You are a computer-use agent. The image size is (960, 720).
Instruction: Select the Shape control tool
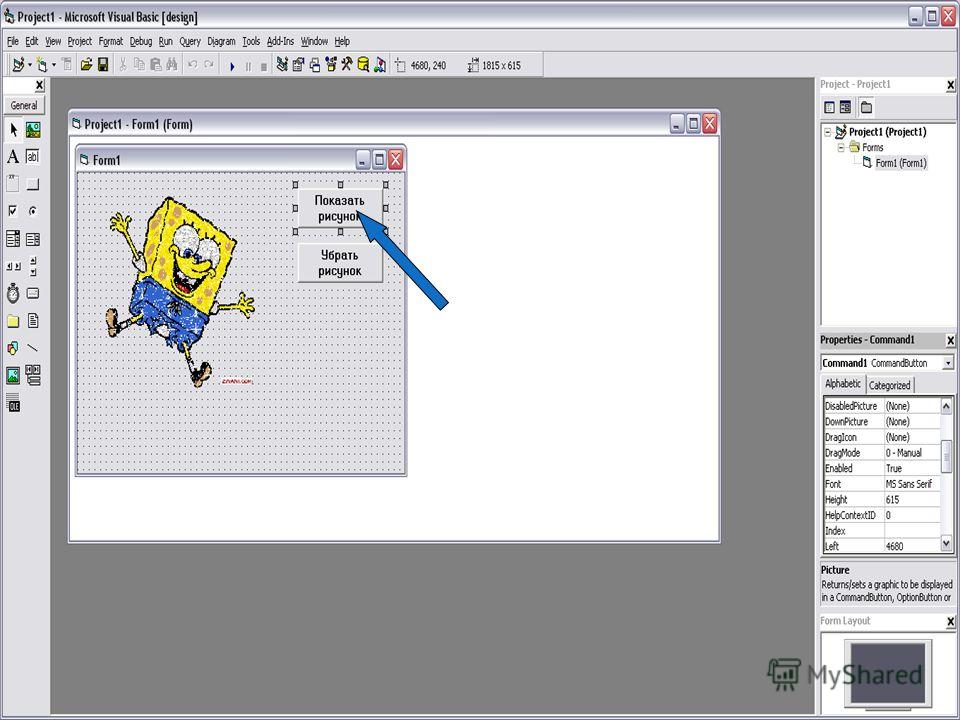[13, 348]
